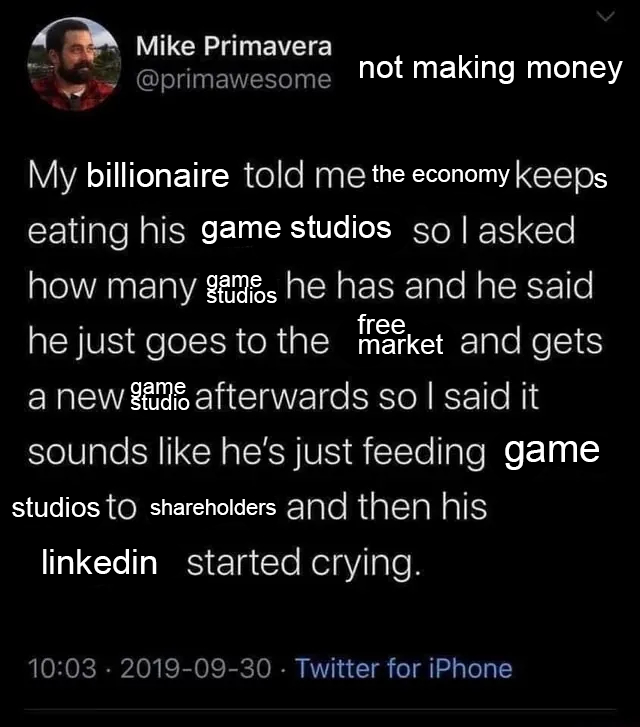This screenshot has height=727, width=640.
Task: Click the small "game studio" after "a new"
Action: [x=159, y=396]
